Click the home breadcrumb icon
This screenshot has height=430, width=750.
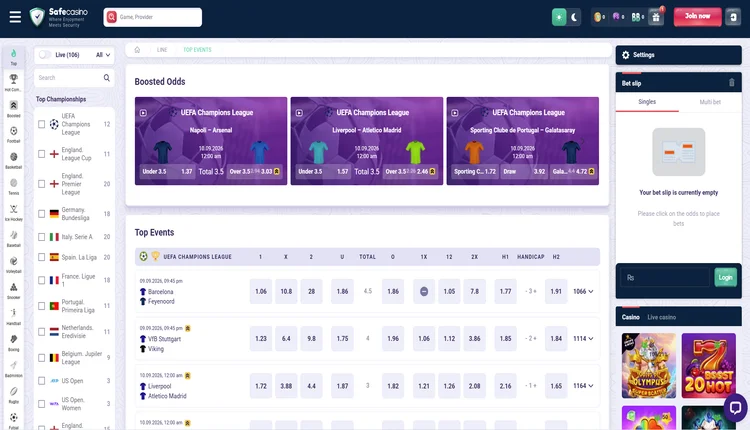[137, 50]
